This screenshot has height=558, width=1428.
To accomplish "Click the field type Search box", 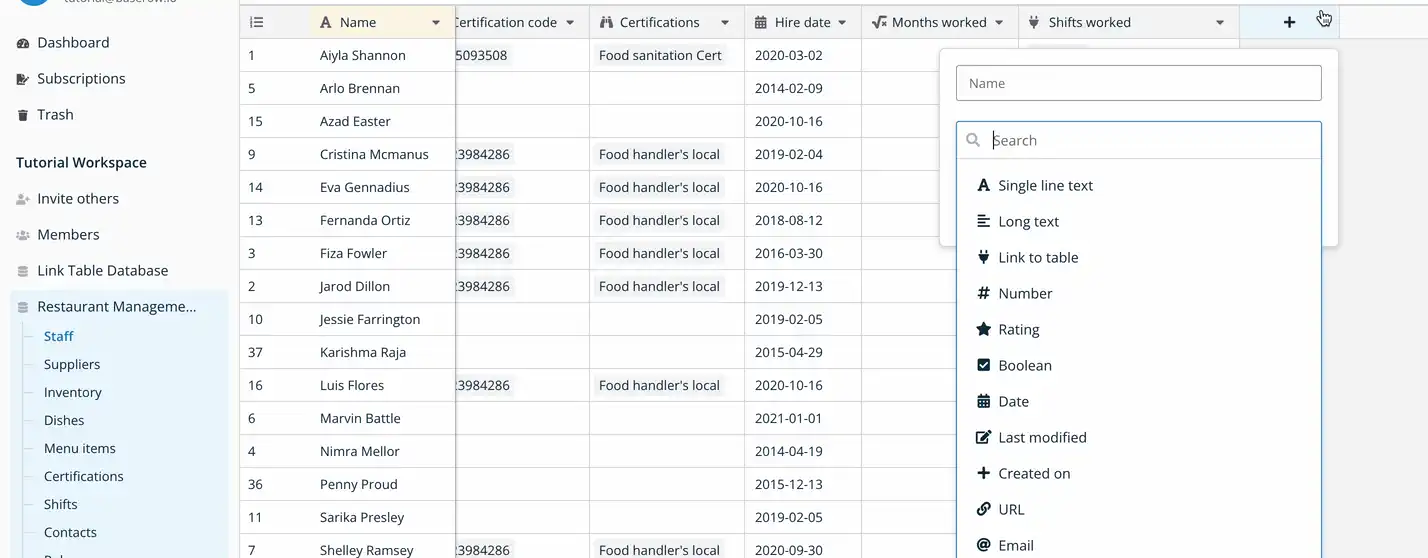I will pyautogui.click(x=1139, y=141).
